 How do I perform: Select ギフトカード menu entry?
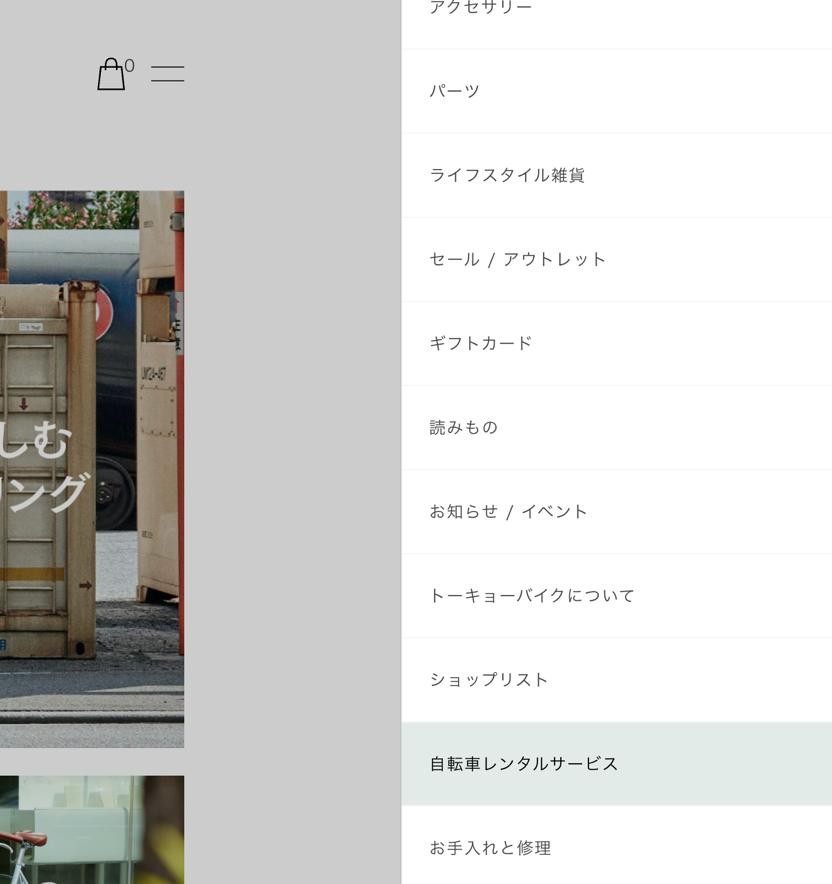pyautogui.click(x=481, y=343)
